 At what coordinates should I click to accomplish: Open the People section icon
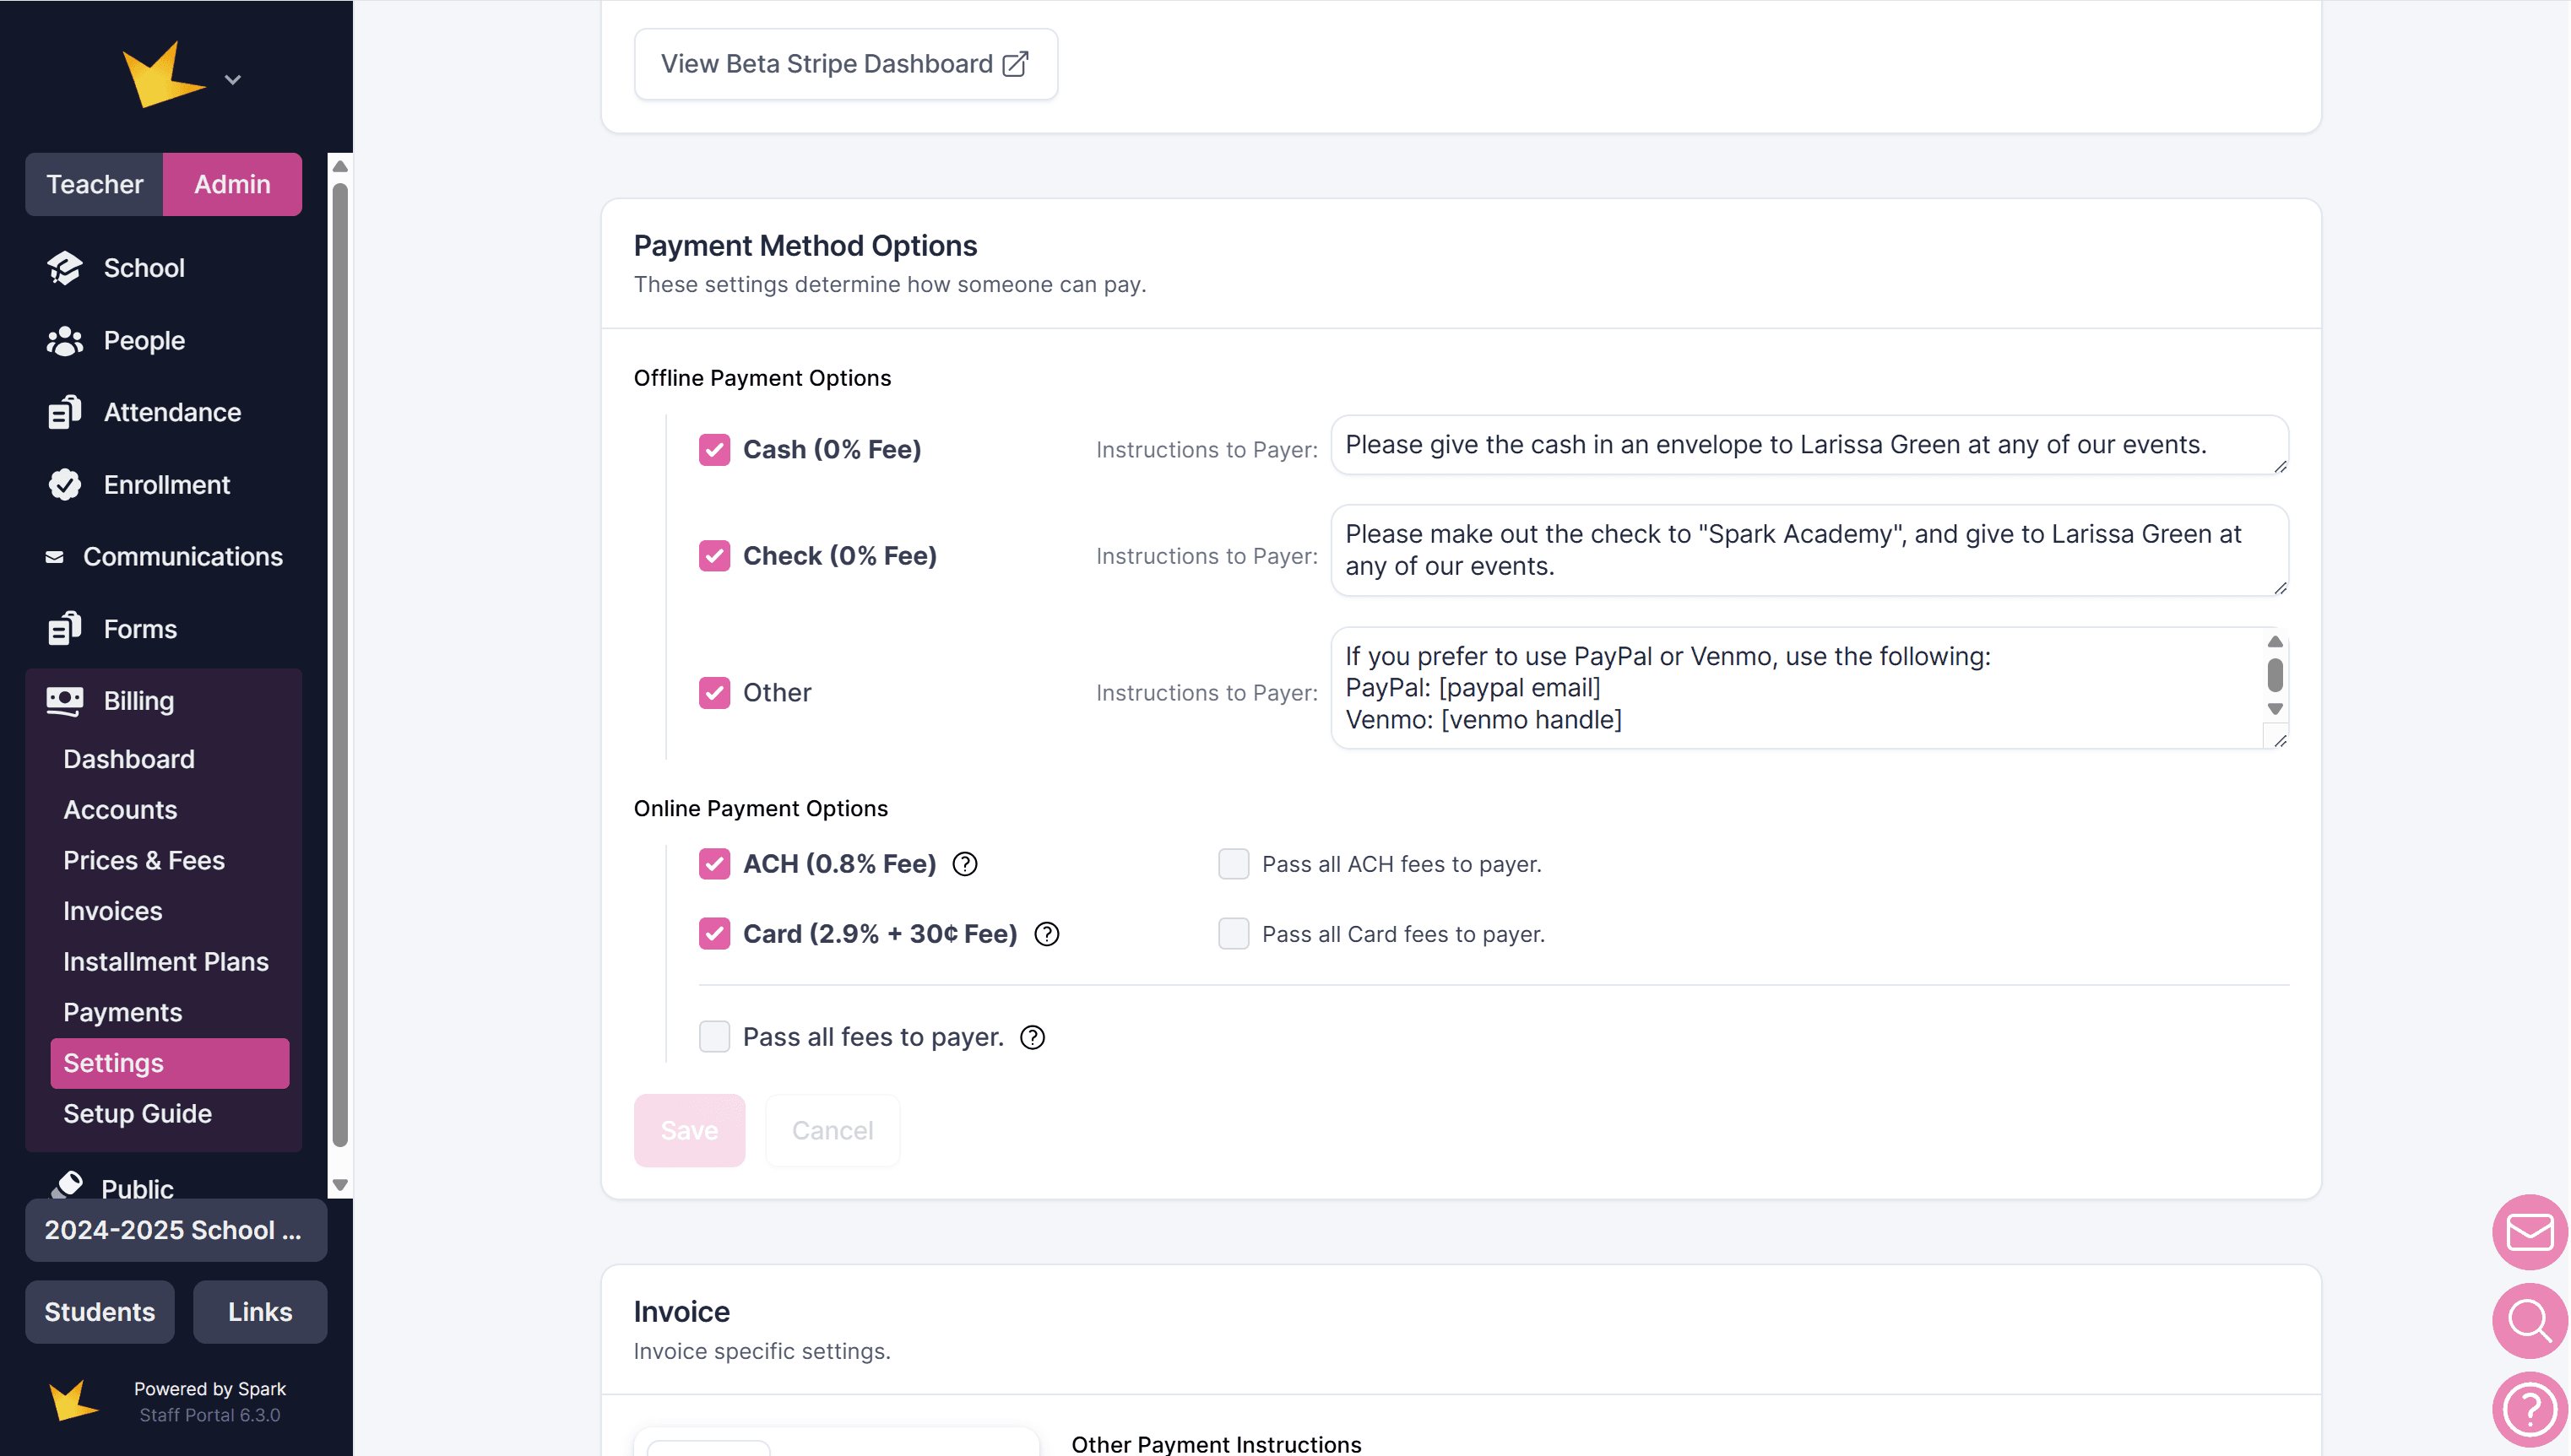coord(65,341)
